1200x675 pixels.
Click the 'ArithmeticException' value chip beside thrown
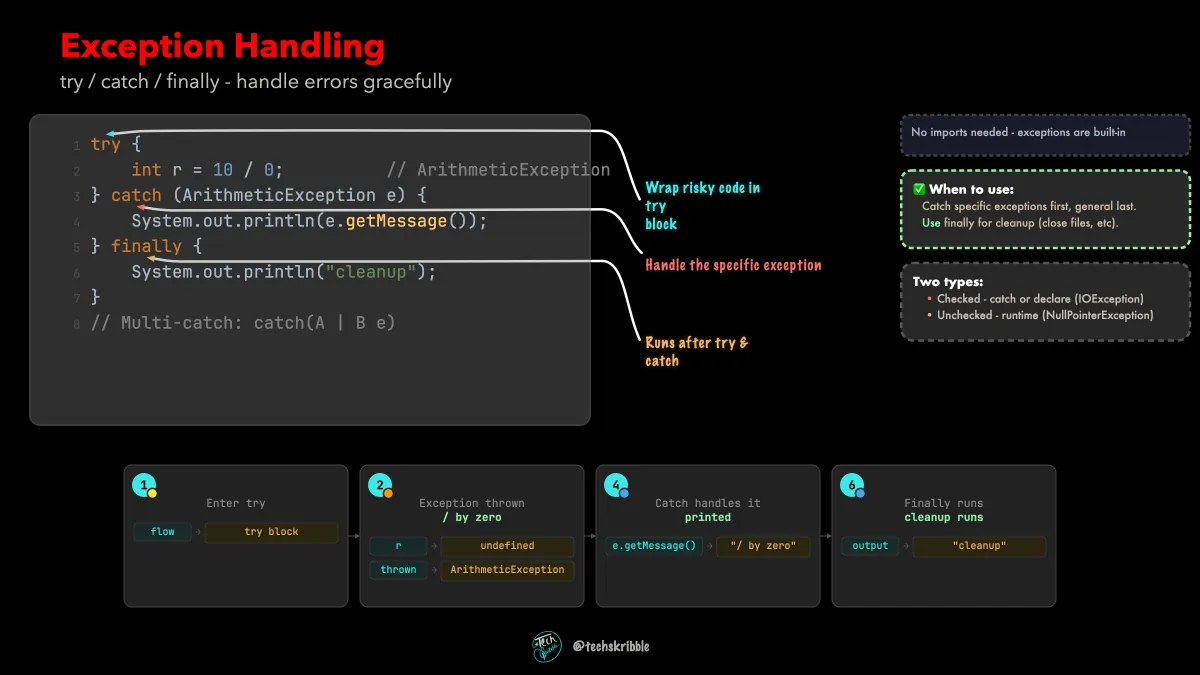click(x=508, y=570)
